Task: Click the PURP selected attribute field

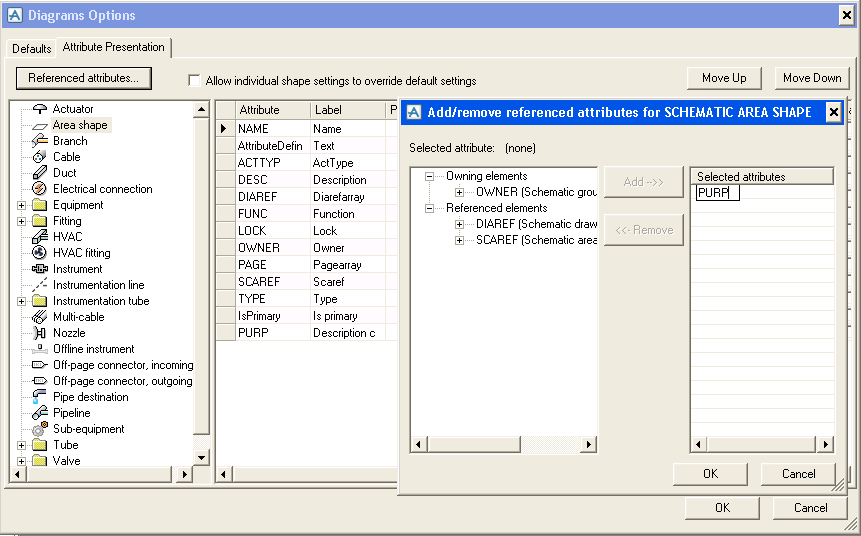Action: pyautogui.click(x=717, y=193)
